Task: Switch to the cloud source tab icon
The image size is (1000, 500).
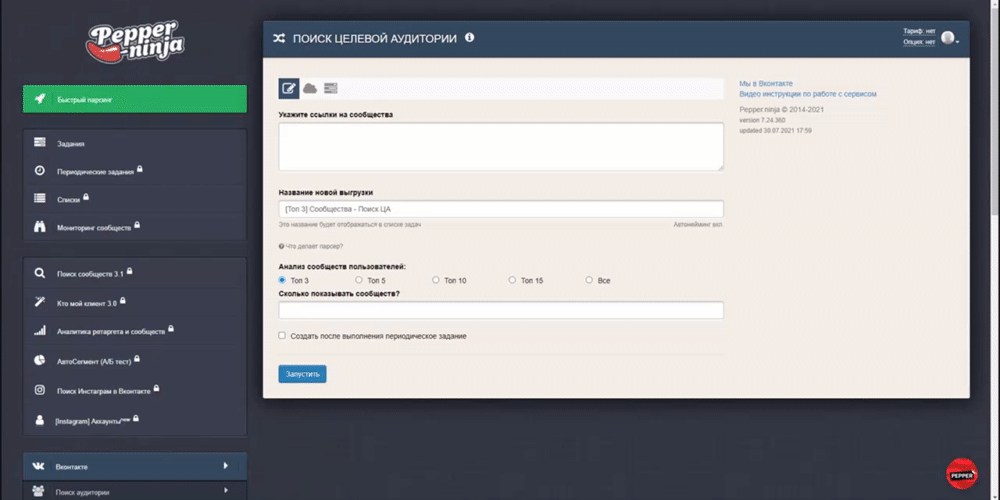Action: click(x=310, y=89)
